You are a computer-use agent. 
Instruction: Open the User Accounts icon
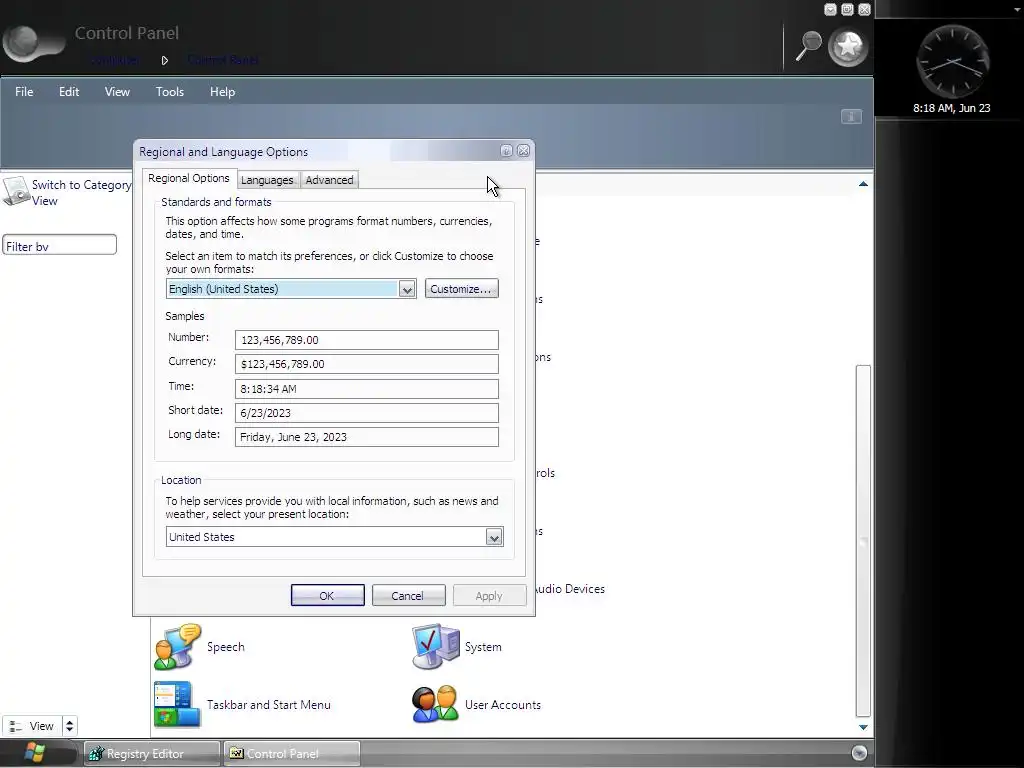pyautogui.click(x=436, y=705)
